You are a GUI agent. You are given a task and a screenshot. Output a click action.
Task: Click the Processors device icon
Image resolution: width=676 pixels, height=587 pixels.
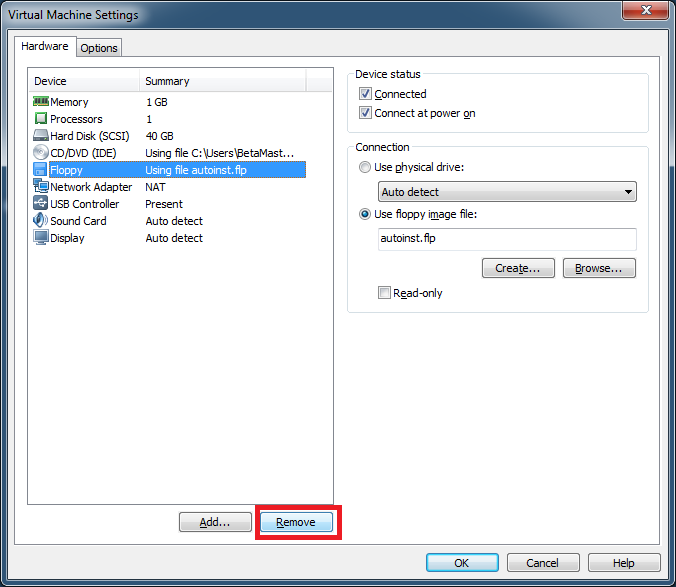tap(41, 119)
